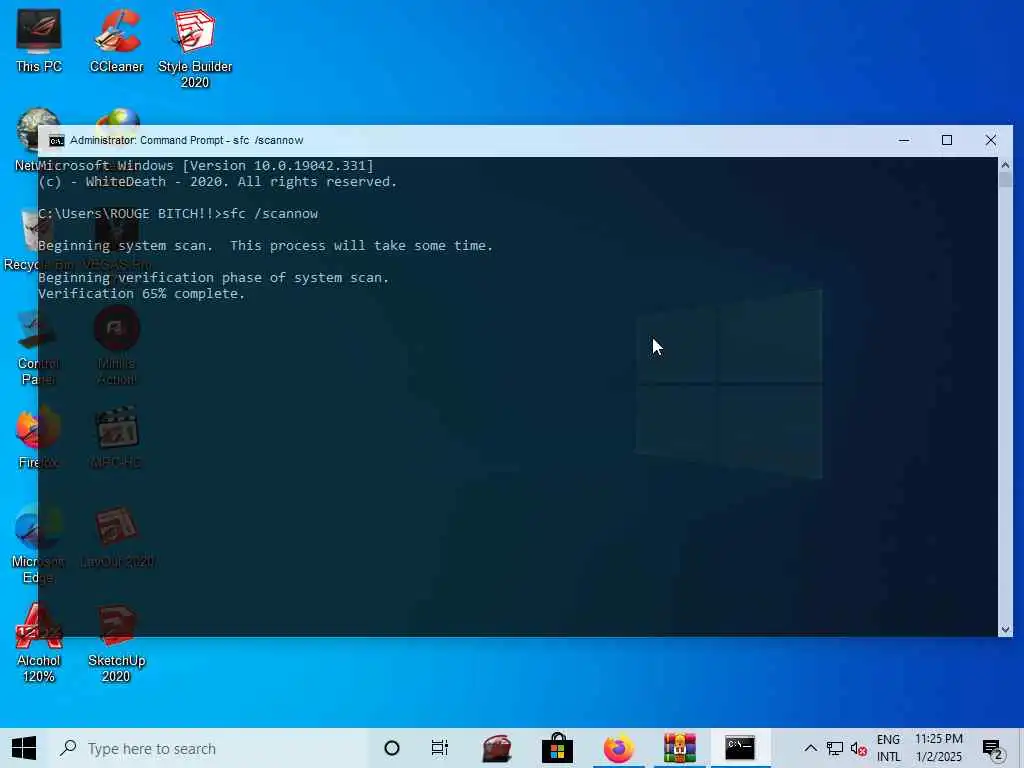
Task: Show hidden system tray icons
Action: pos(810,748)
